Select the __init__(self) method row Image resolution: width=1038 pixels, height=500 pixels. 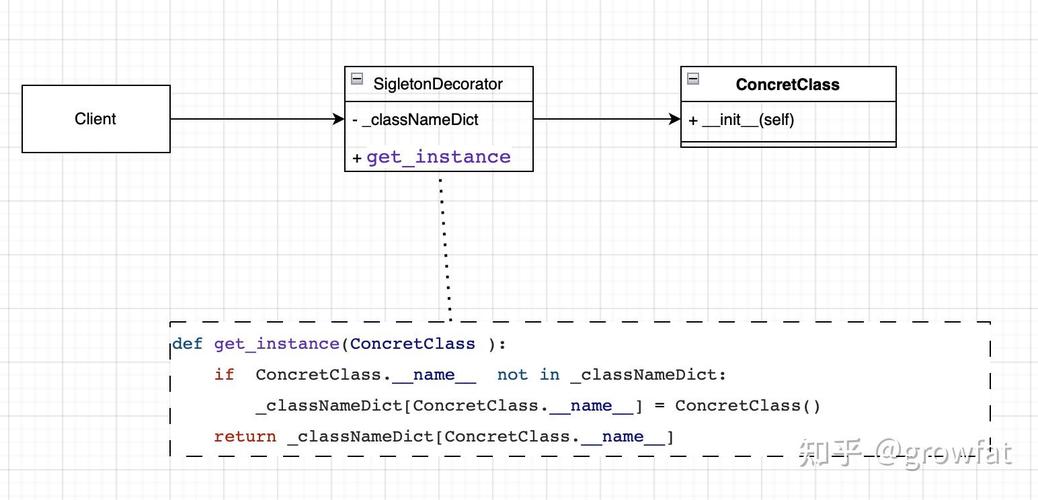tap(747, 120)
